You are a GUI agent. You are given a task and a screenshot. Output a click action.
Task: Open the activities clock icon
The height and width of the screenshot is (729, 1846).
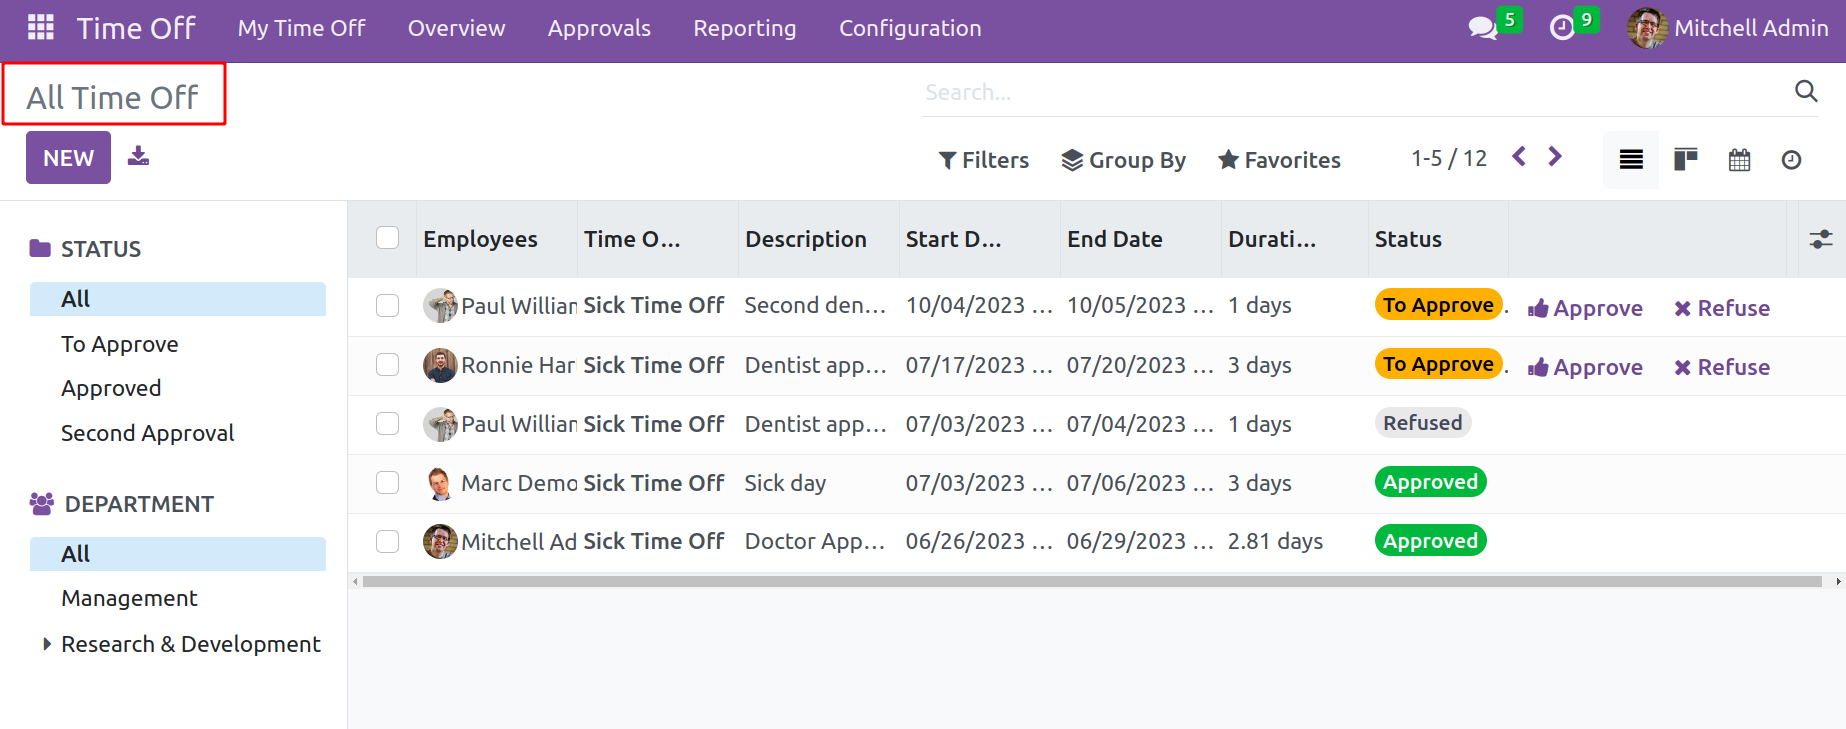(1561, 28)
